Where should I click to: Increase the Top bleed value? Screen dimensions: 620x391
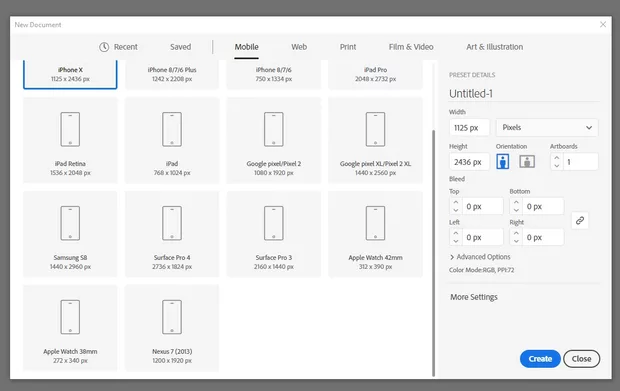coord(456,202)
